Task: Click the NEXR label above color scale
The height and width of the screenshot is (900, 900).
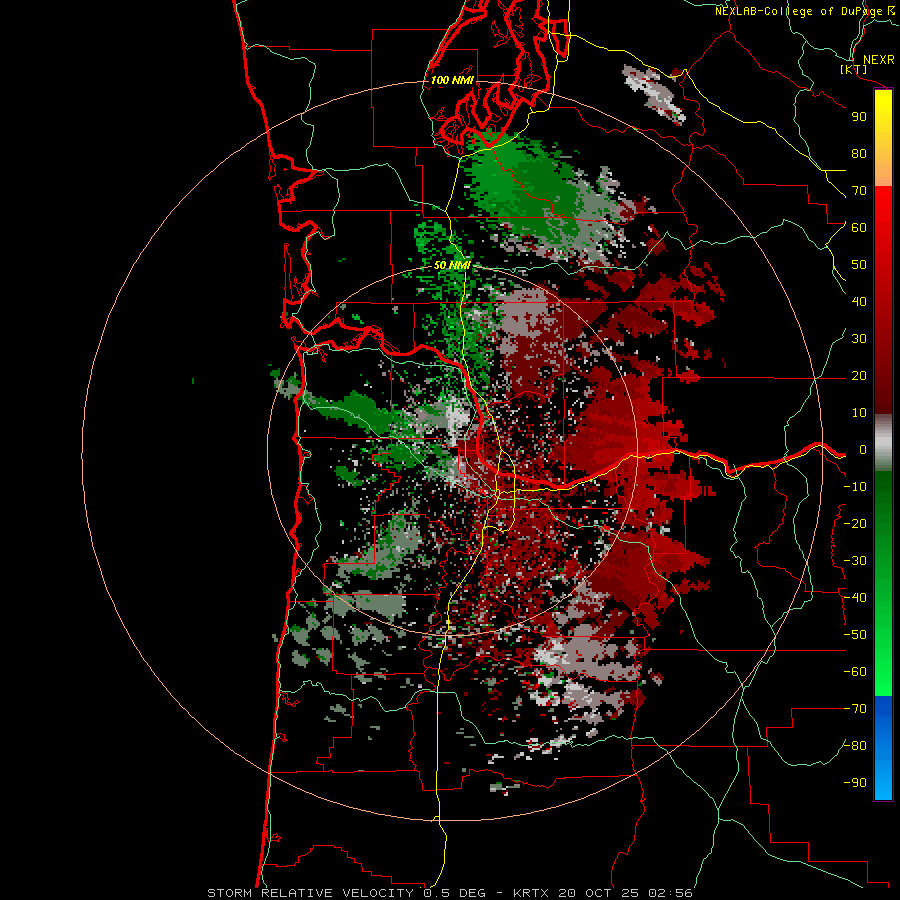Action: click(x=878, y=60)
